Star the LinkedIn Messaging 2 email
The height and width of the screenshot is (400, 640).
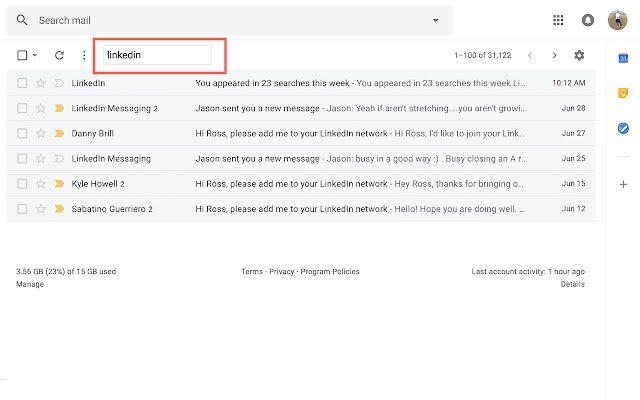[40, 108]
